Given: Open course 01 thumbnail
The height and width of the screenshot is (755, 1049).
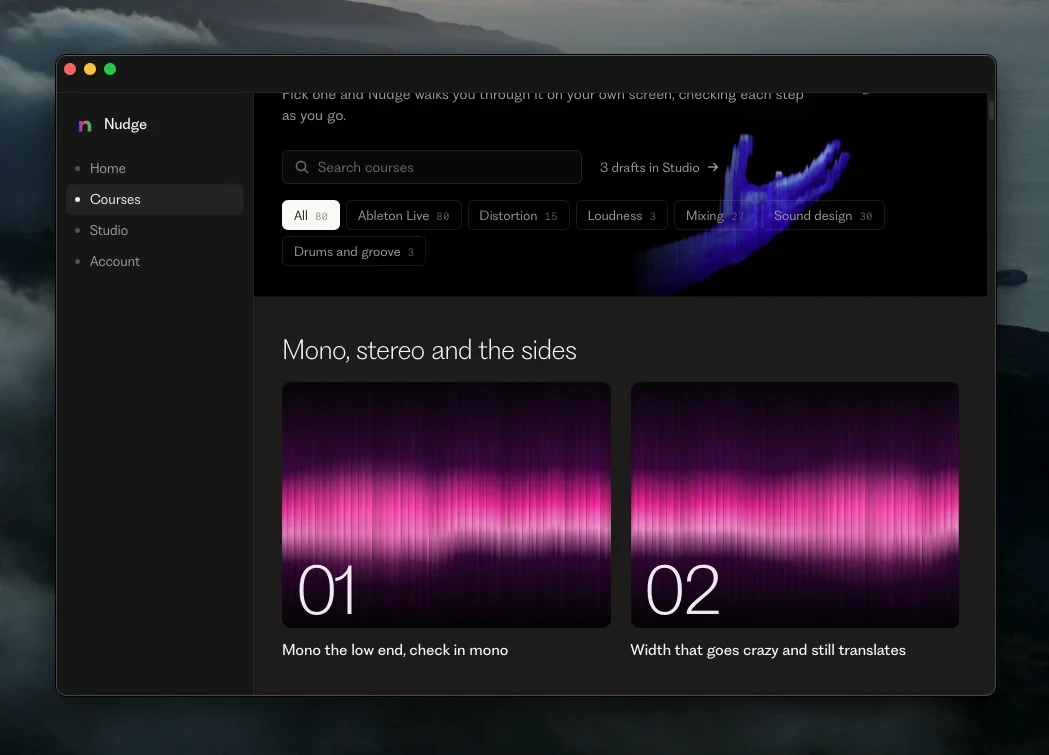Looking at the screenshot, I should coord(446,505).
